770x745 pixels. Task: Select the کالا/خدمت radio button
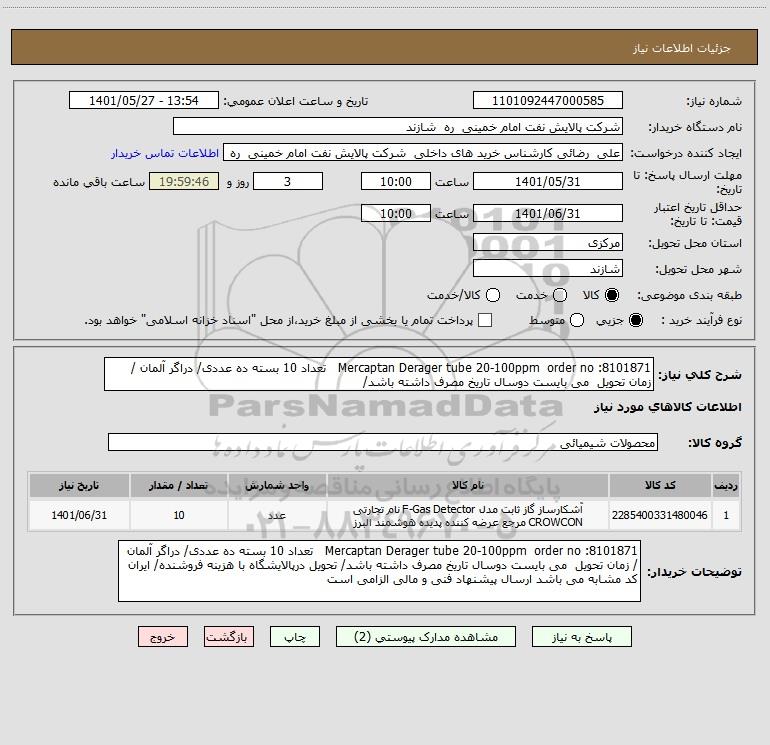493,295
